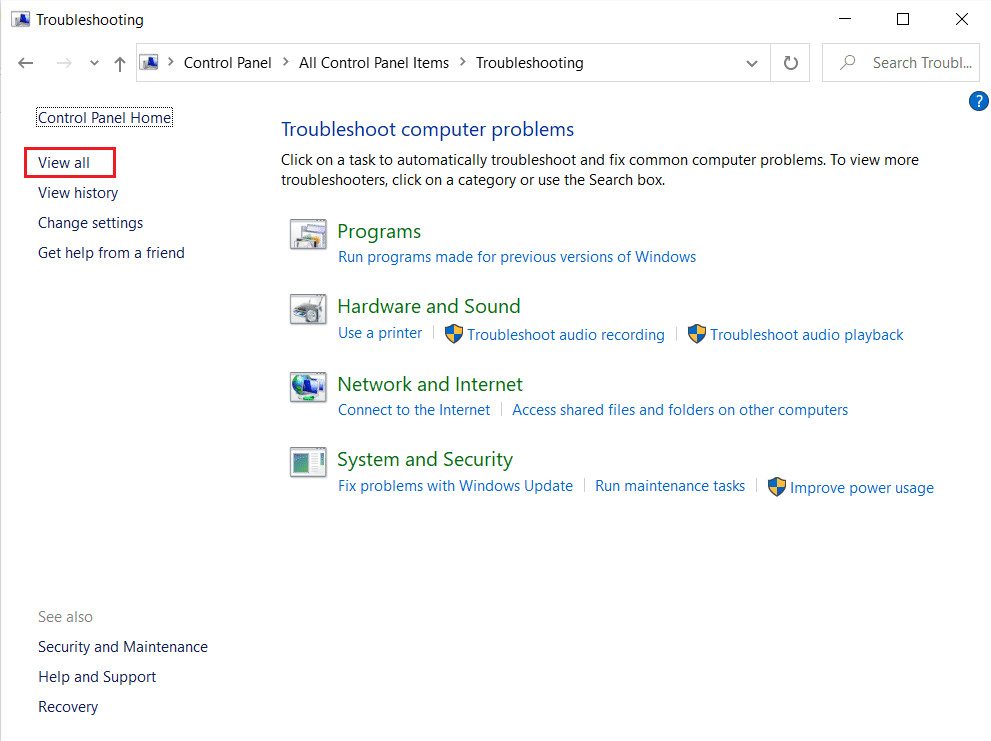This screenshot has height=741, width=991.
Task: Select the Network and Internet globe icon
Action: [x=308, y=387]
